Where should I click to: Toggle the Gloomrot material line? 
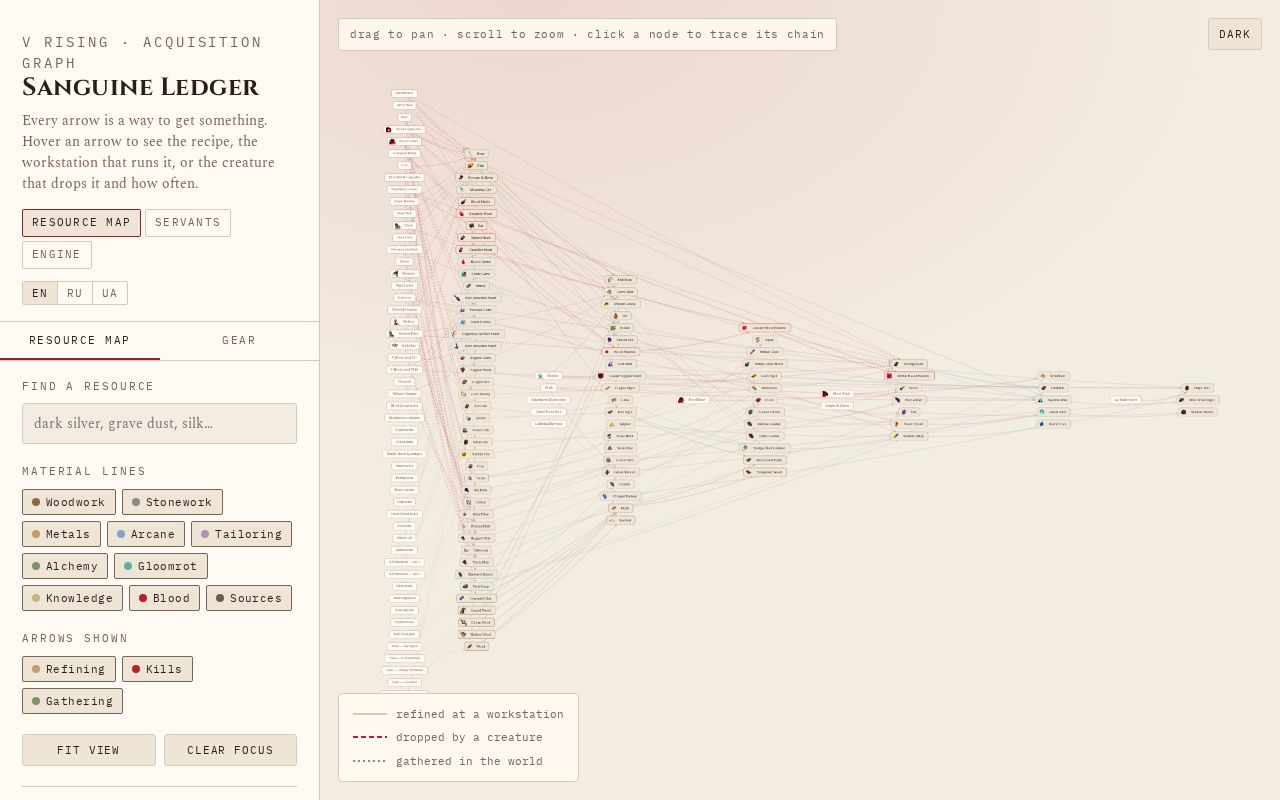161,566
